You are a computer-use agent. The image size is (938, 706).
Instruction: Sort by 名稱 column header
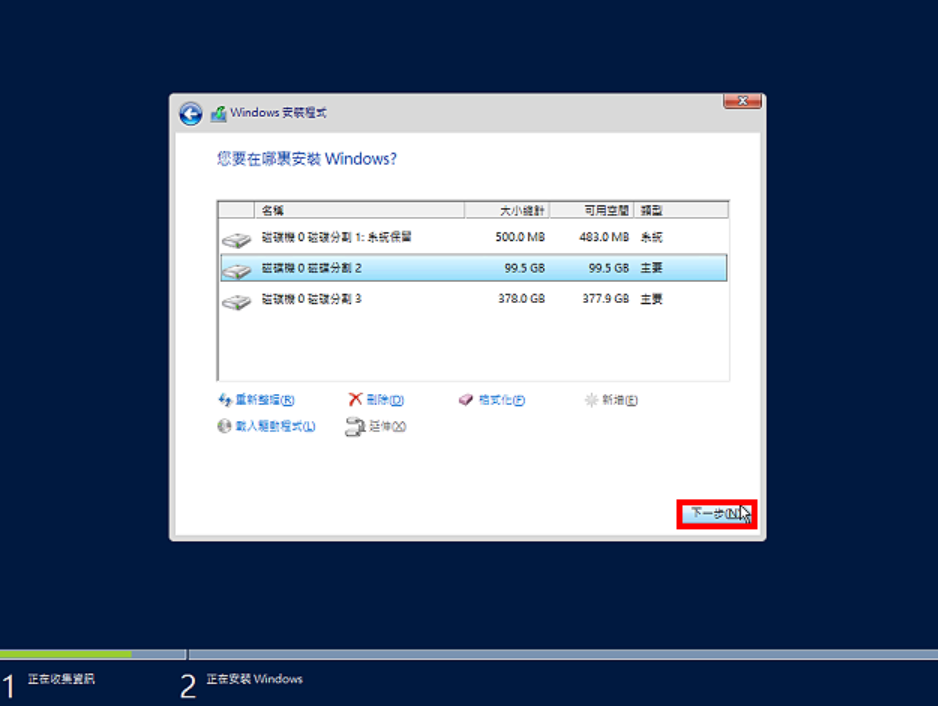tap(360, 210)
